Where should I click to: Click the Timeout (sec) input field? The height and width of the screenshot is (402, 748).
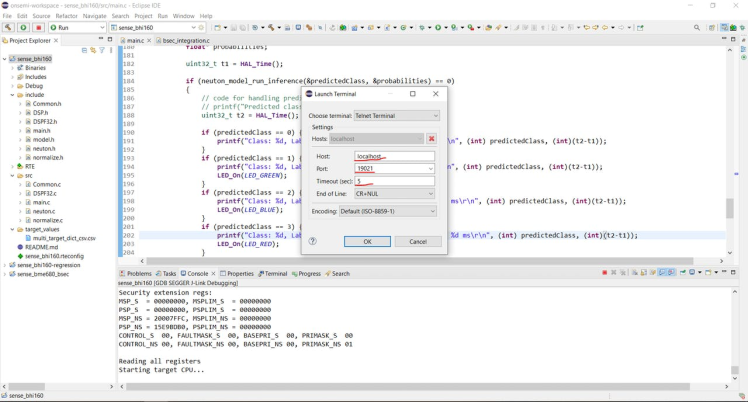pyautogui.click(x=394, y=181)
